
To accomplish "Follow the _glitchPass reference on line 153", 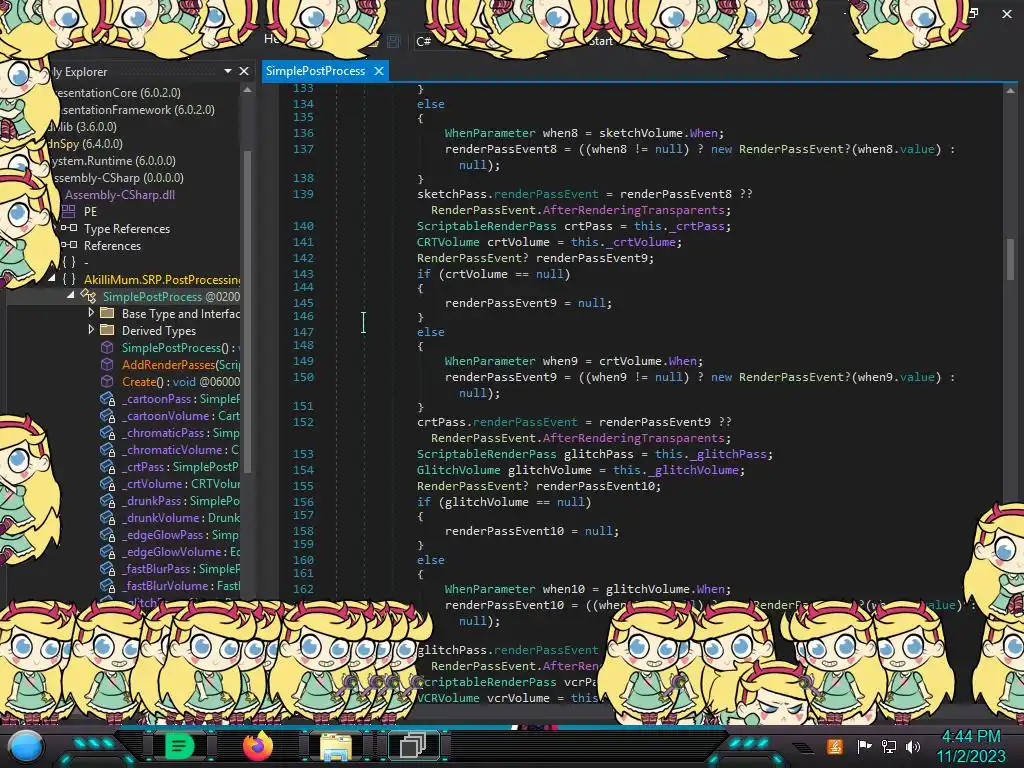I will coord(731,454).
